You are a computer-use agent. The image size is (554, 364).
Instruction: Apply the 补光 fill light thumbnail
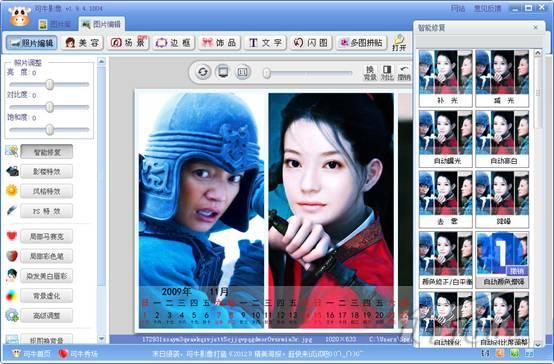pos(446,78)
